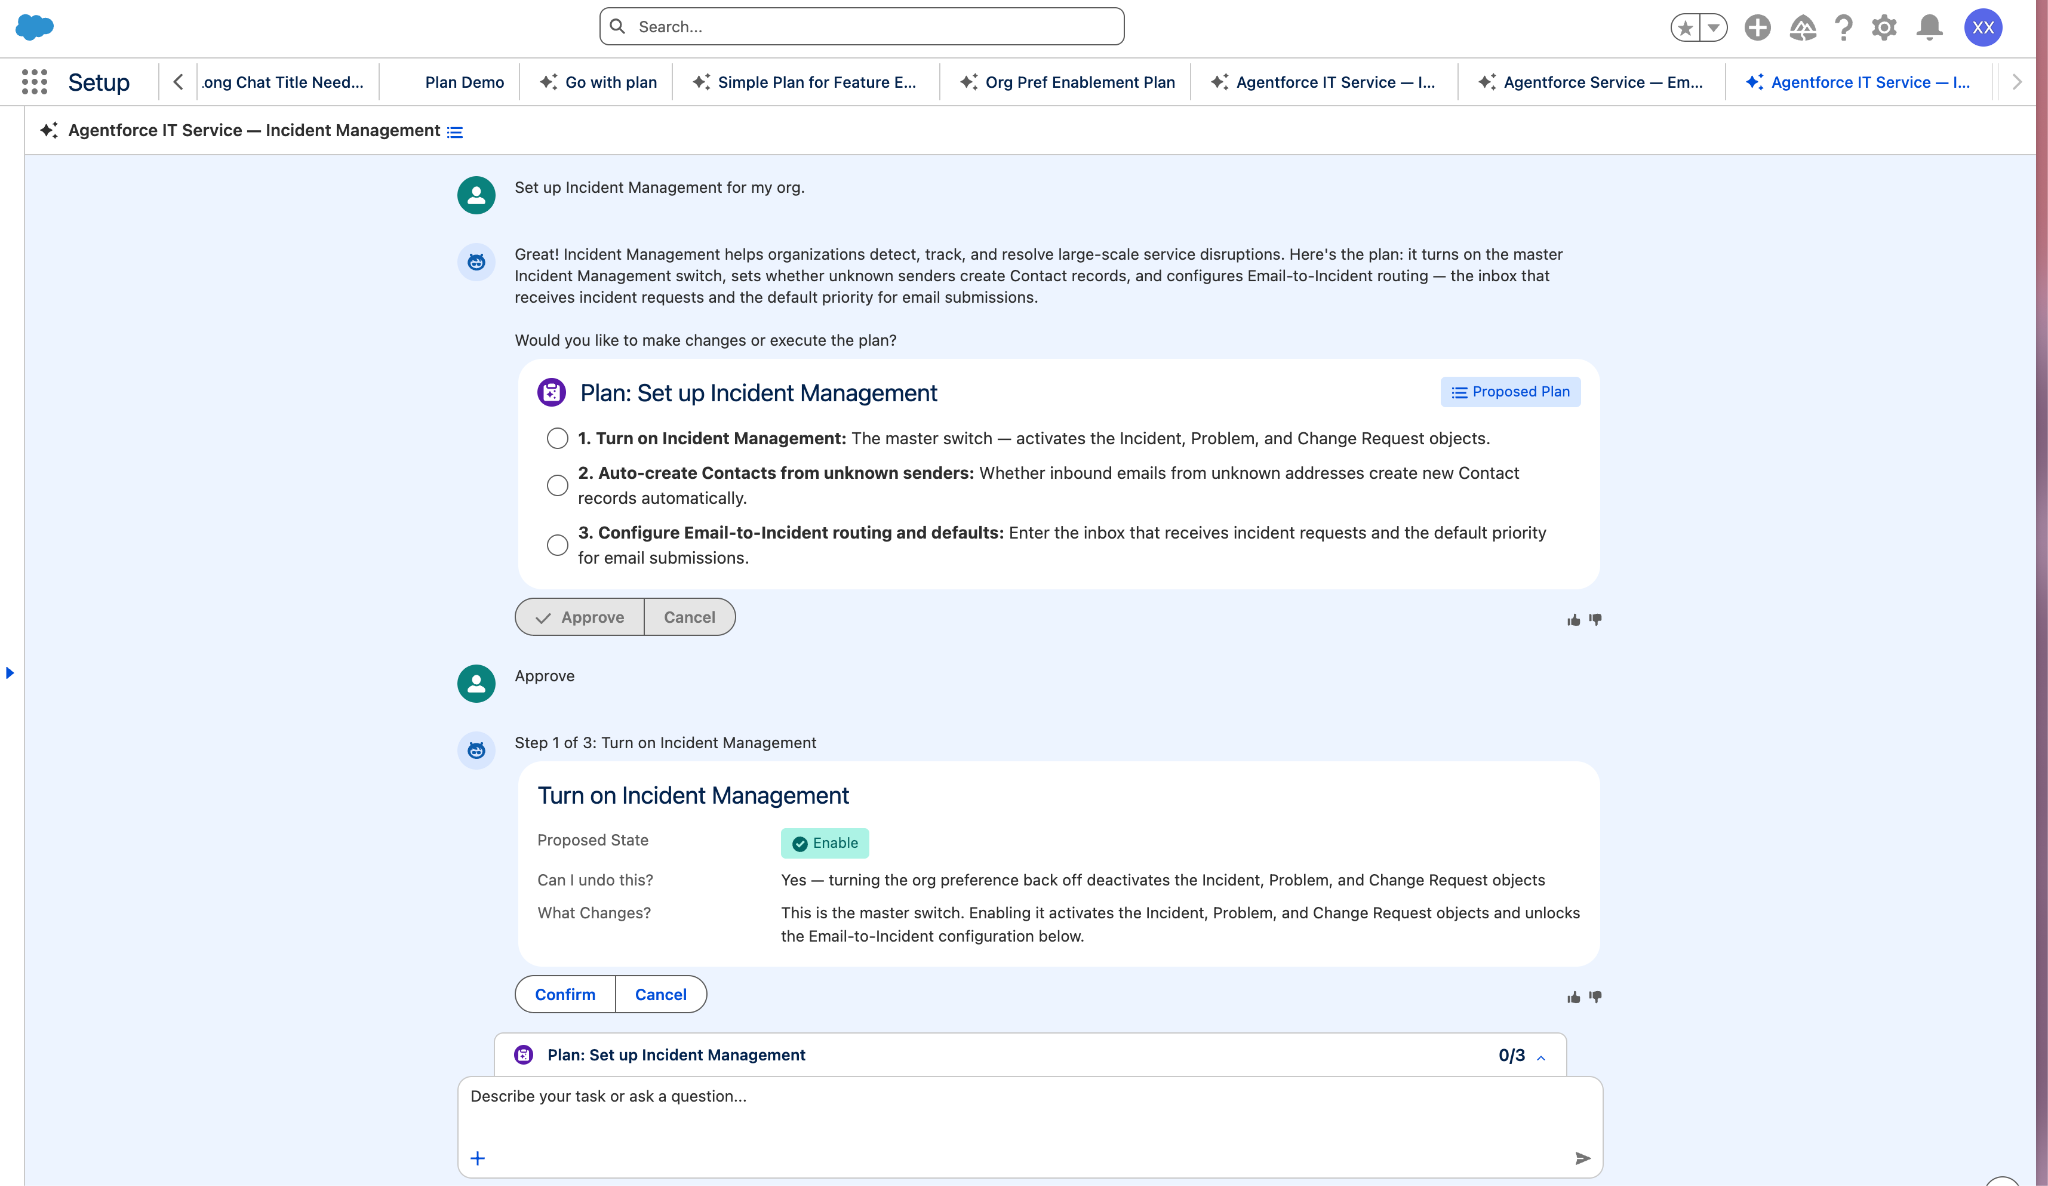The width and height of the screenshot is (2048, 1186).
Task: Click the sparkle icon beside the chat title
Action: pyautogui.click(x=48, y=130)
